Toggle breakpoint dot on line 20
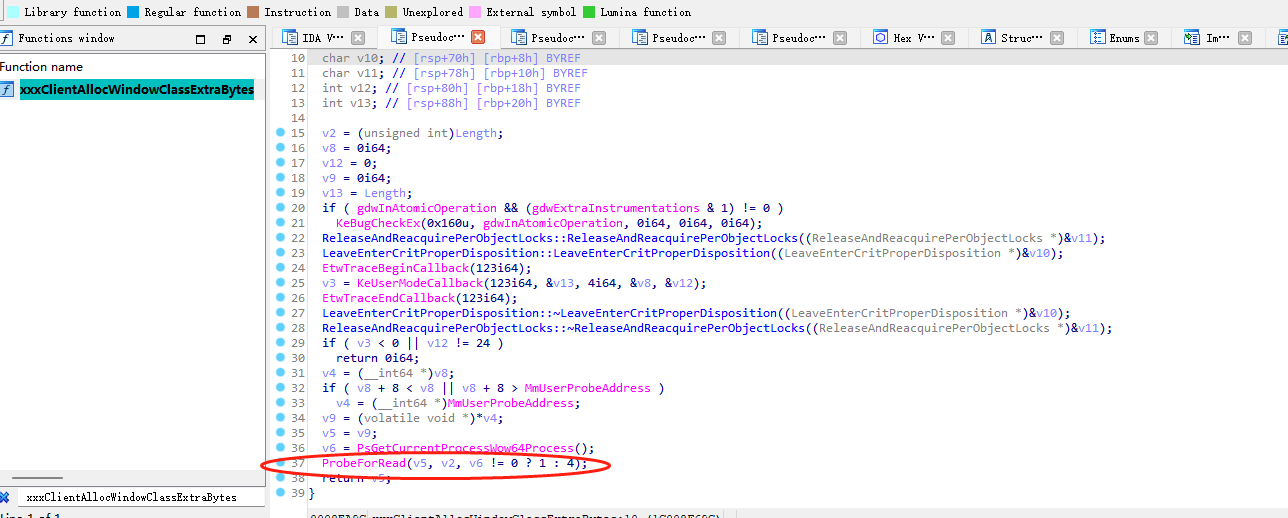1288x518 pixels. [x=280, y=208]
